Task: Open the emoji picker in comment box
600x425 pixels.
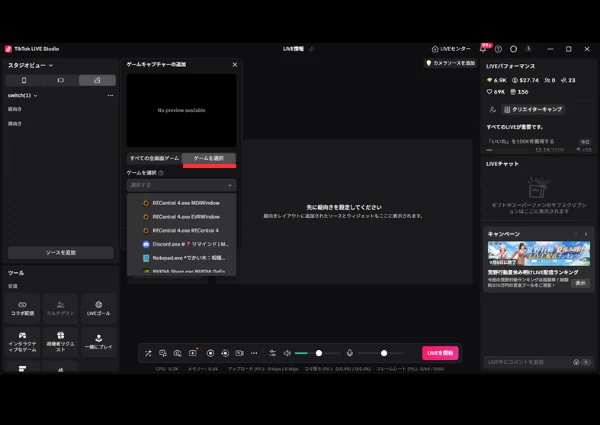Action: pyautogui.click(x=576, y=362)
